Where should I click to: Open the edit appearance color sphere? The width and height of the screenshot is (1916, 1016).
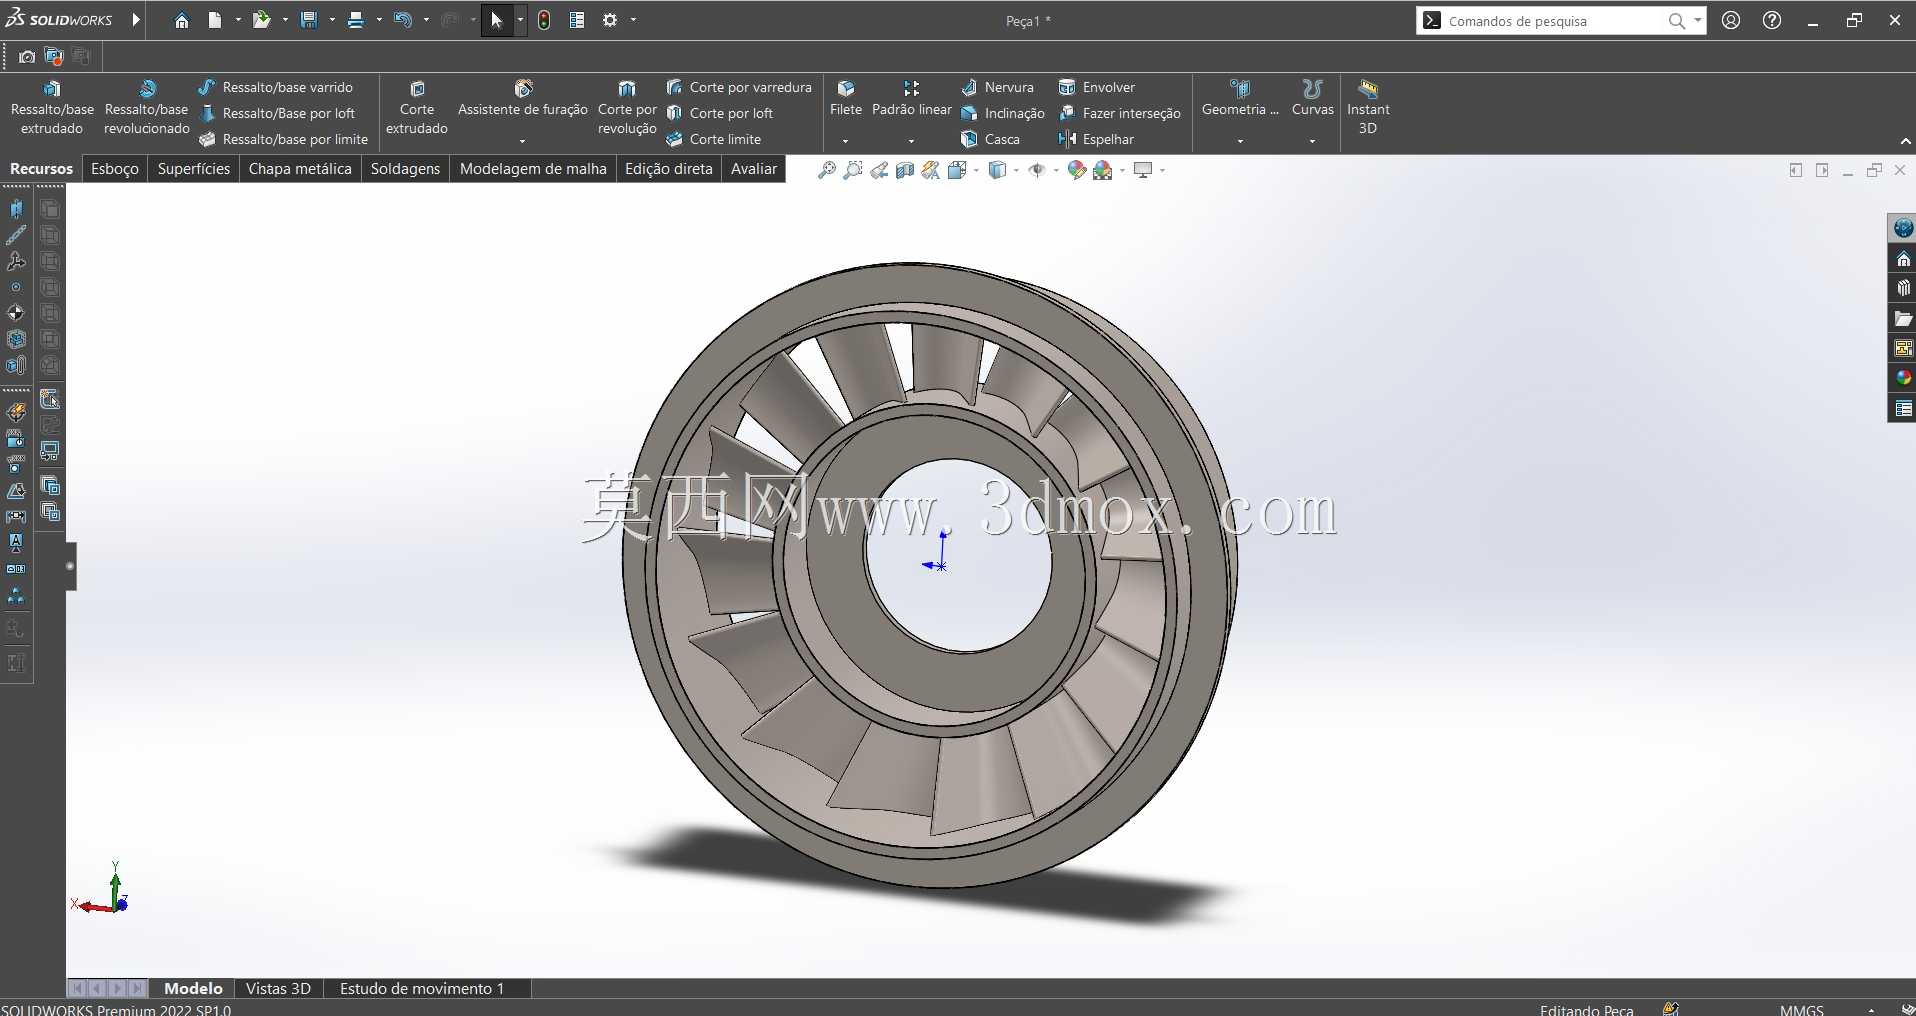(1076, 170)
